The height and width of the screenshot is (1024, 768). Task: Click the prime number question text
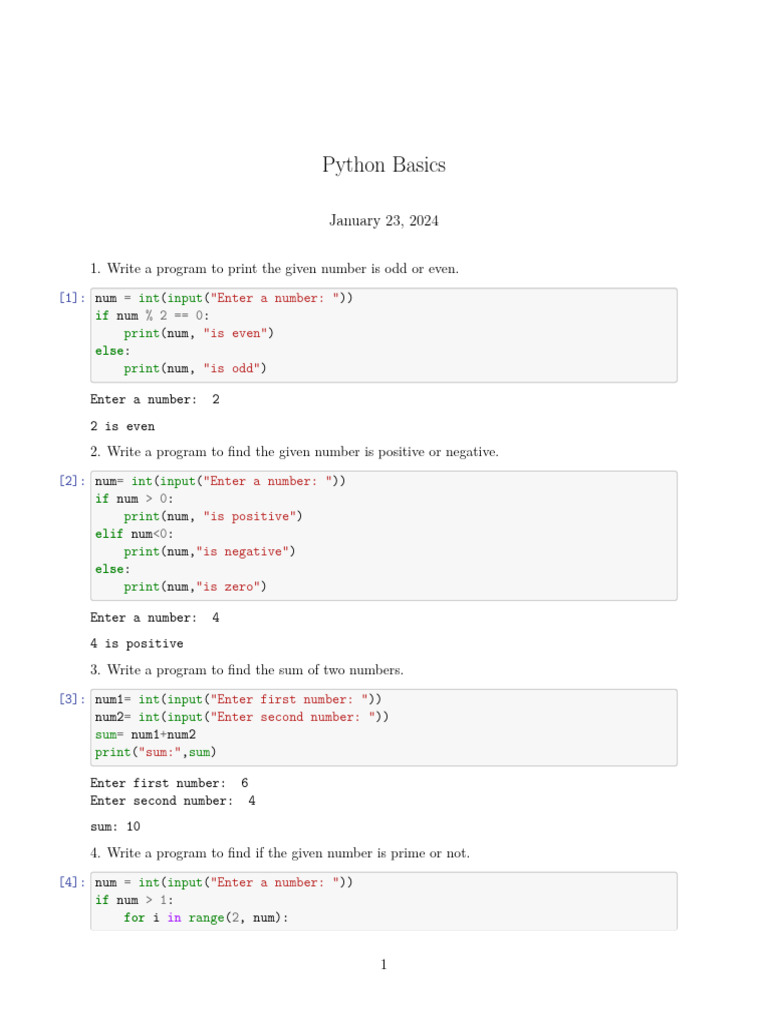coord(280,853)
